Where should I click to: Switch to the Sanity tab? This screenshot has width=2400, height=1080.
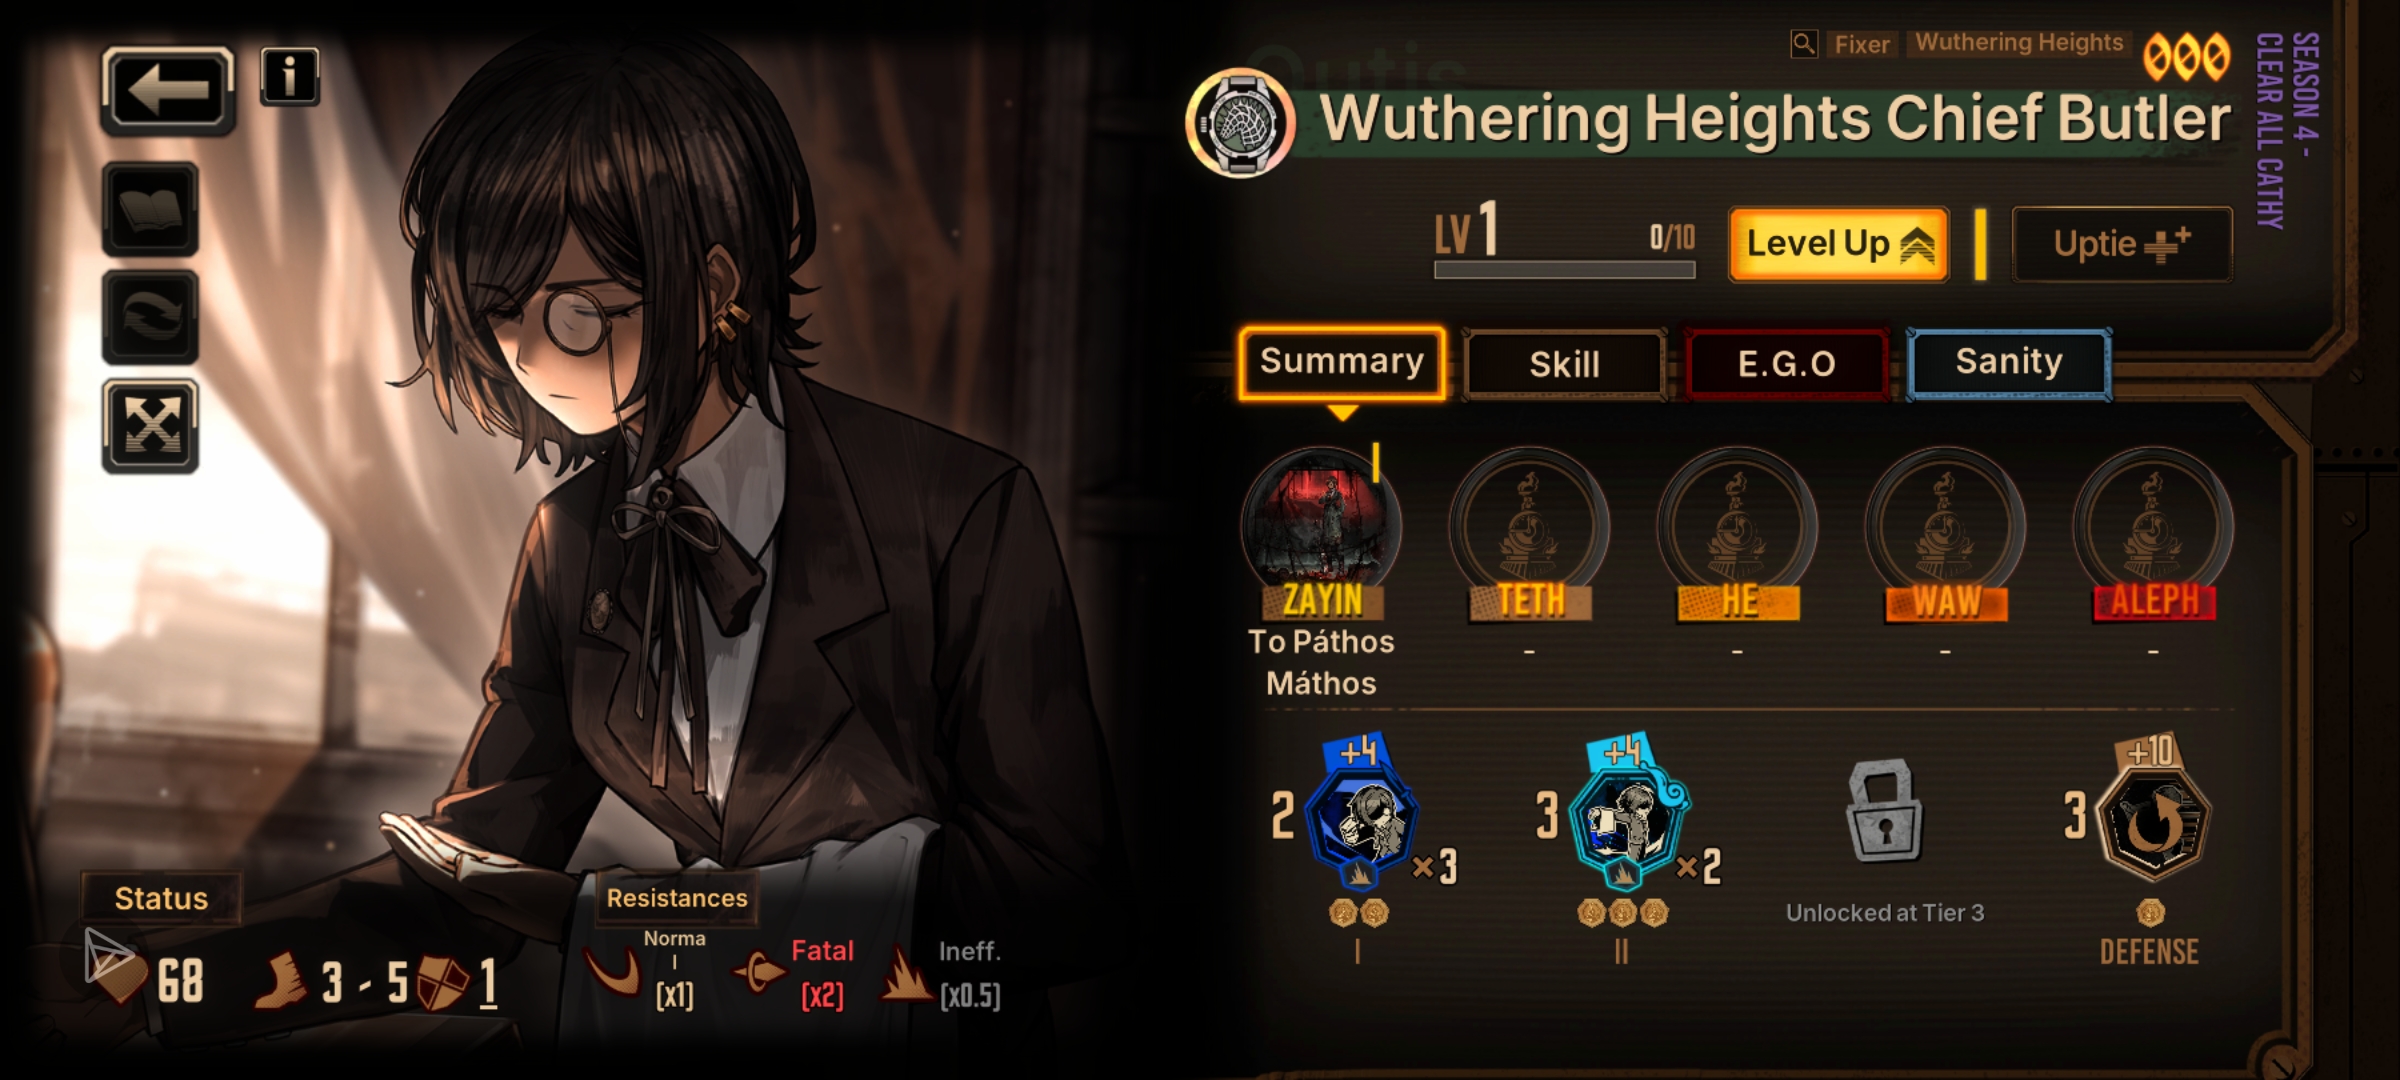pyautogui.click(x=2009, y=362)
